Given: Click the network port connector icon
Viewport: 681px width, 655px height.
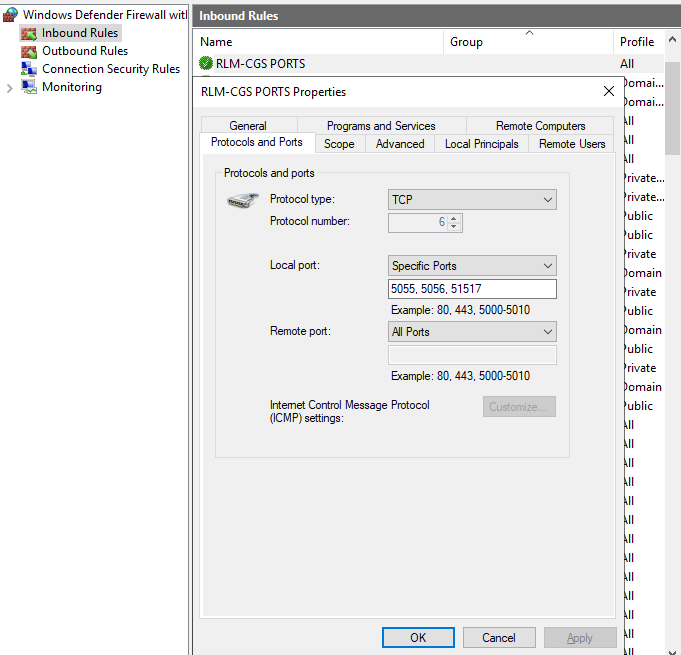Looking at the screenshot, I should (x=243, y=203).
